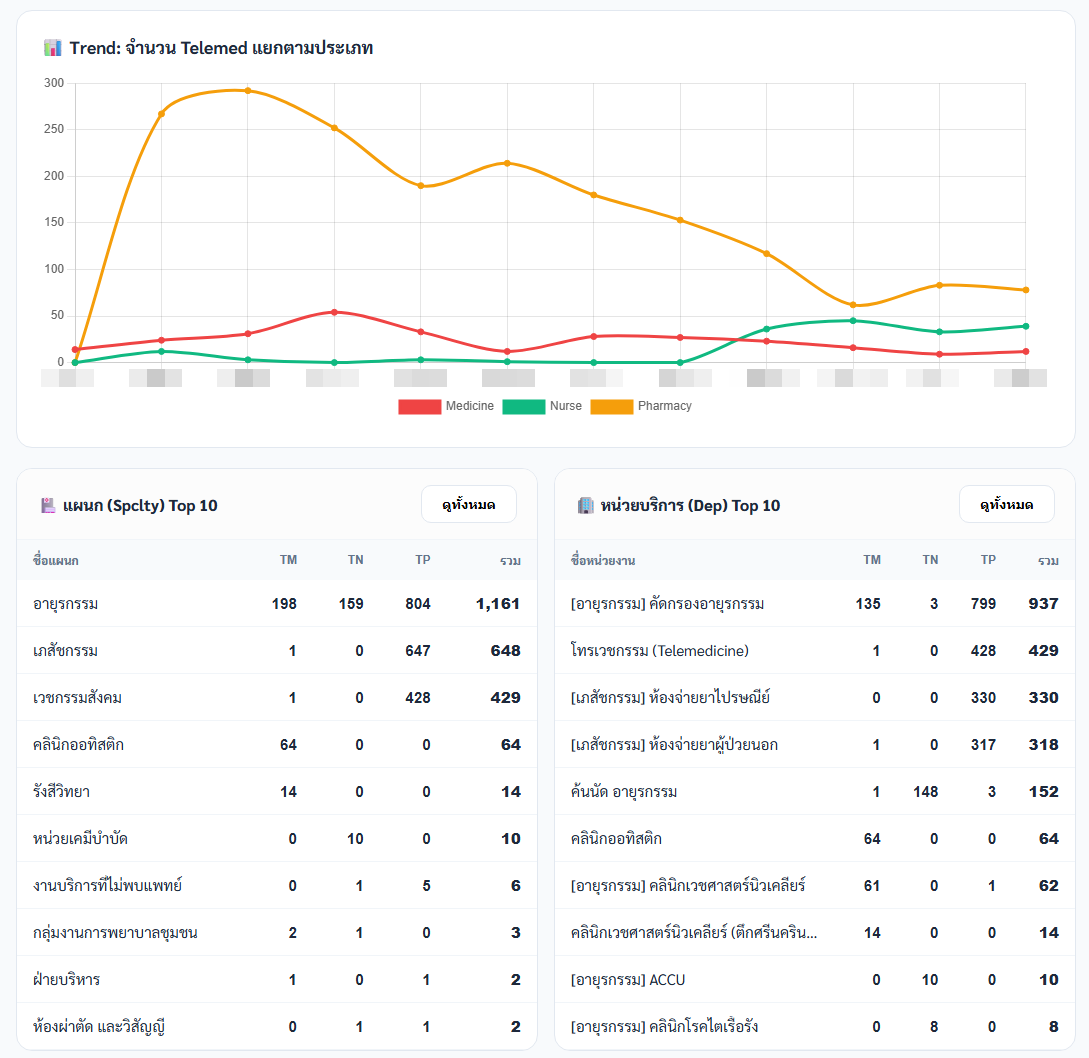
Task: Select the อายุรกรรม row in the Spclty table
Action: pyautogui.click(x=276, y=604)
